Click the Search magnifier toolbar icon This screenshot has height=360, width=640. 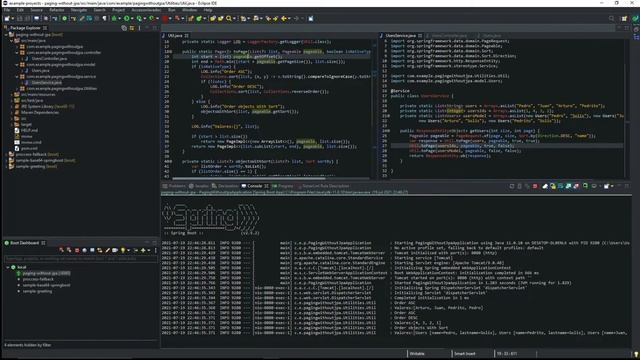(229, 18)
